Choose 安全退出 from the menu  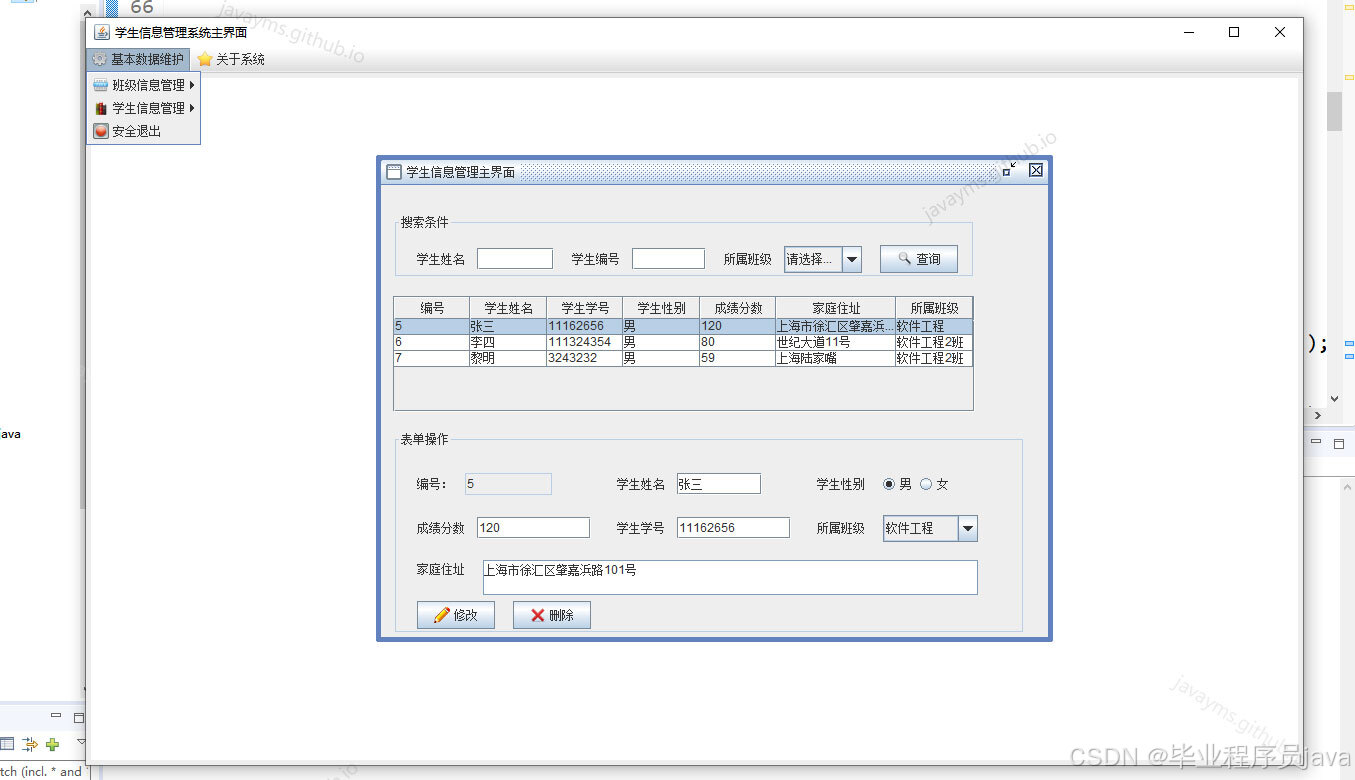pyautogui.click(x=144, y=131)
